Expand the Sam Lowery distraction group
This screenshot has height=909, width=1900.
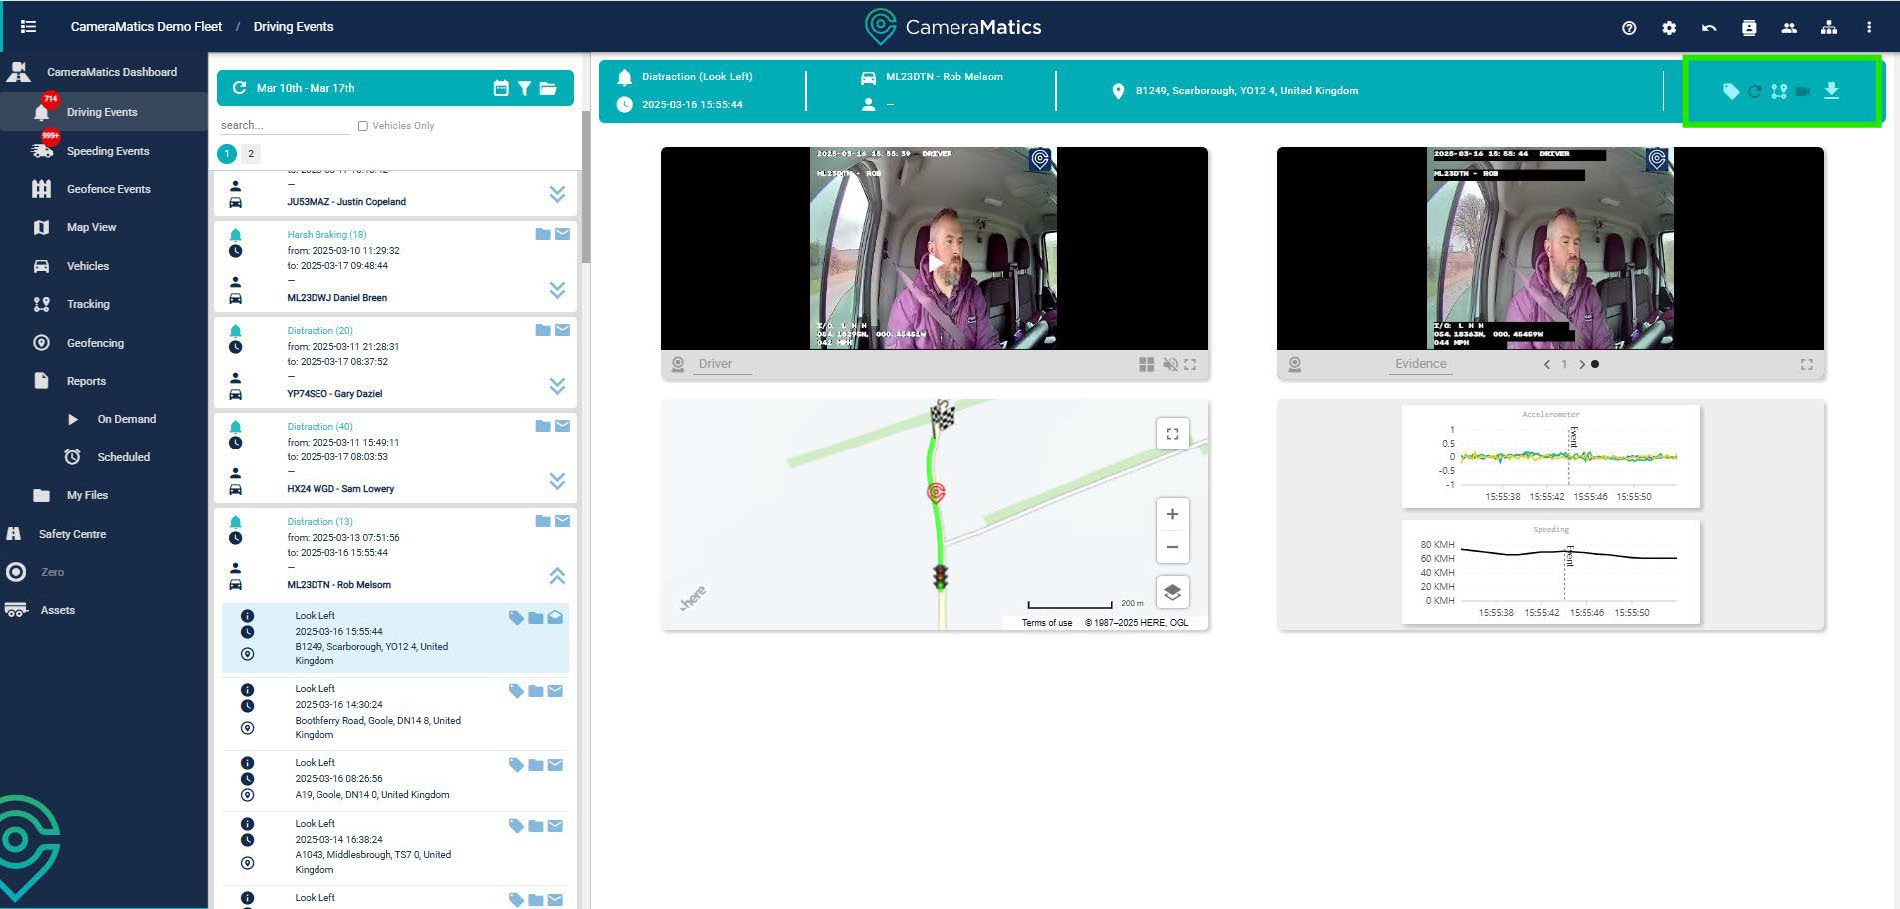coord(557,481)
